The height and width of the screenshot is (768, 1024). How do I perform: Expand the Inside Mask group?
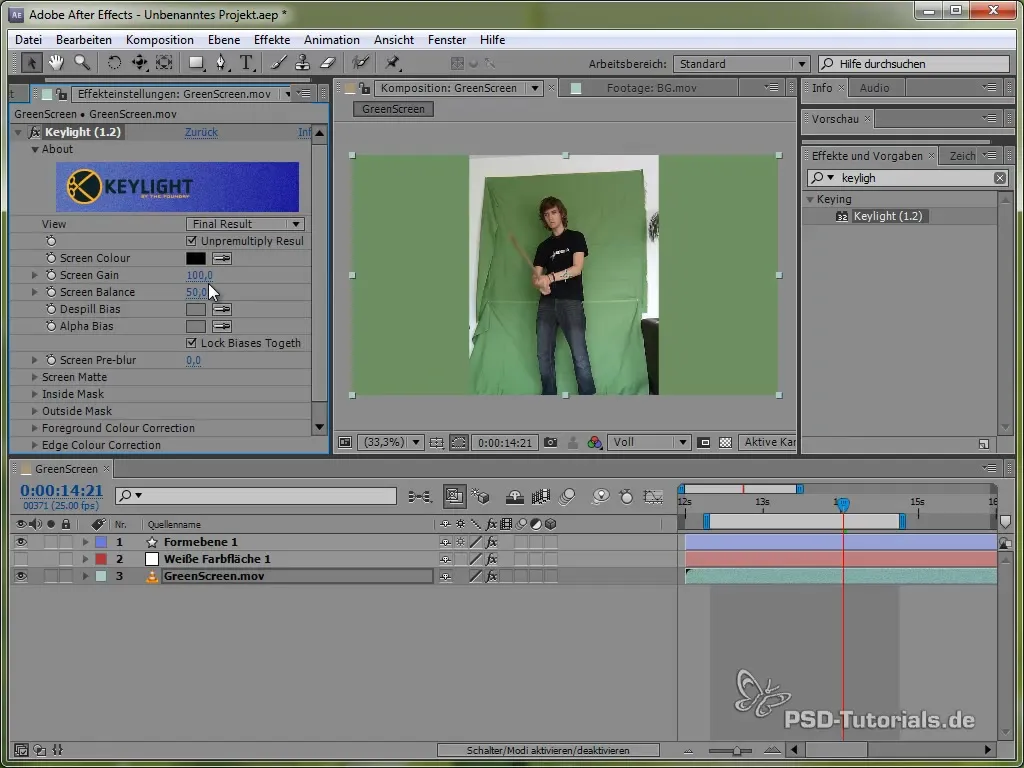tap(35, 394)
